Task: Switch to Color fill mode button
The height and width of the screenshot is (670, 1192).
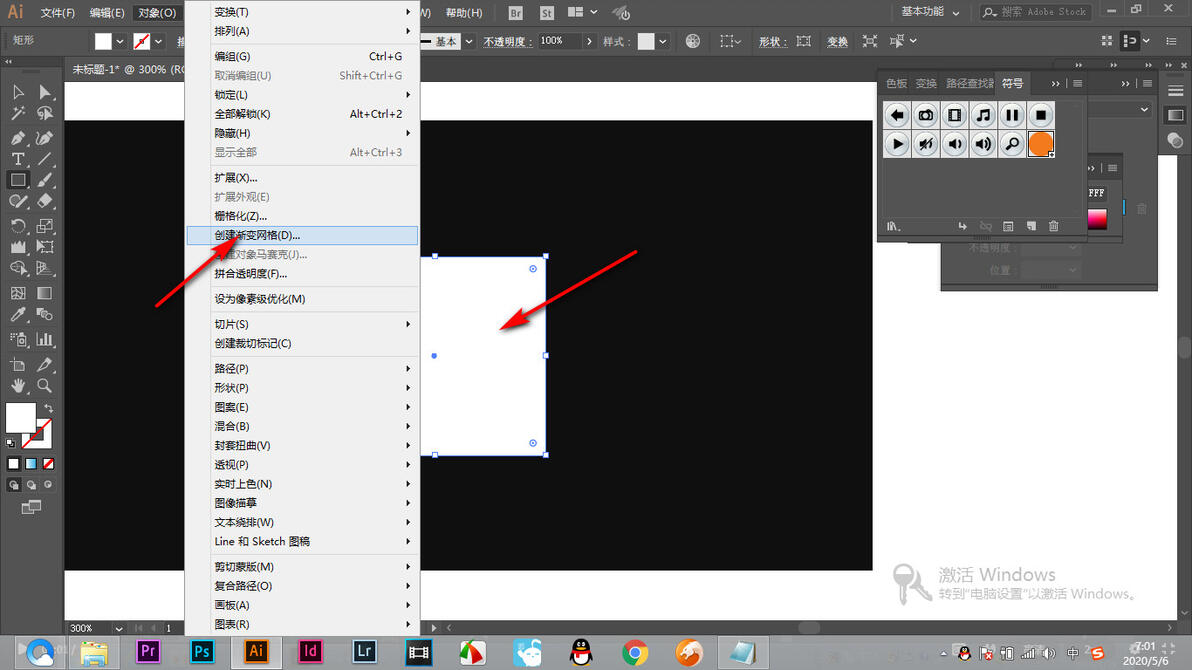Action: 14,464
